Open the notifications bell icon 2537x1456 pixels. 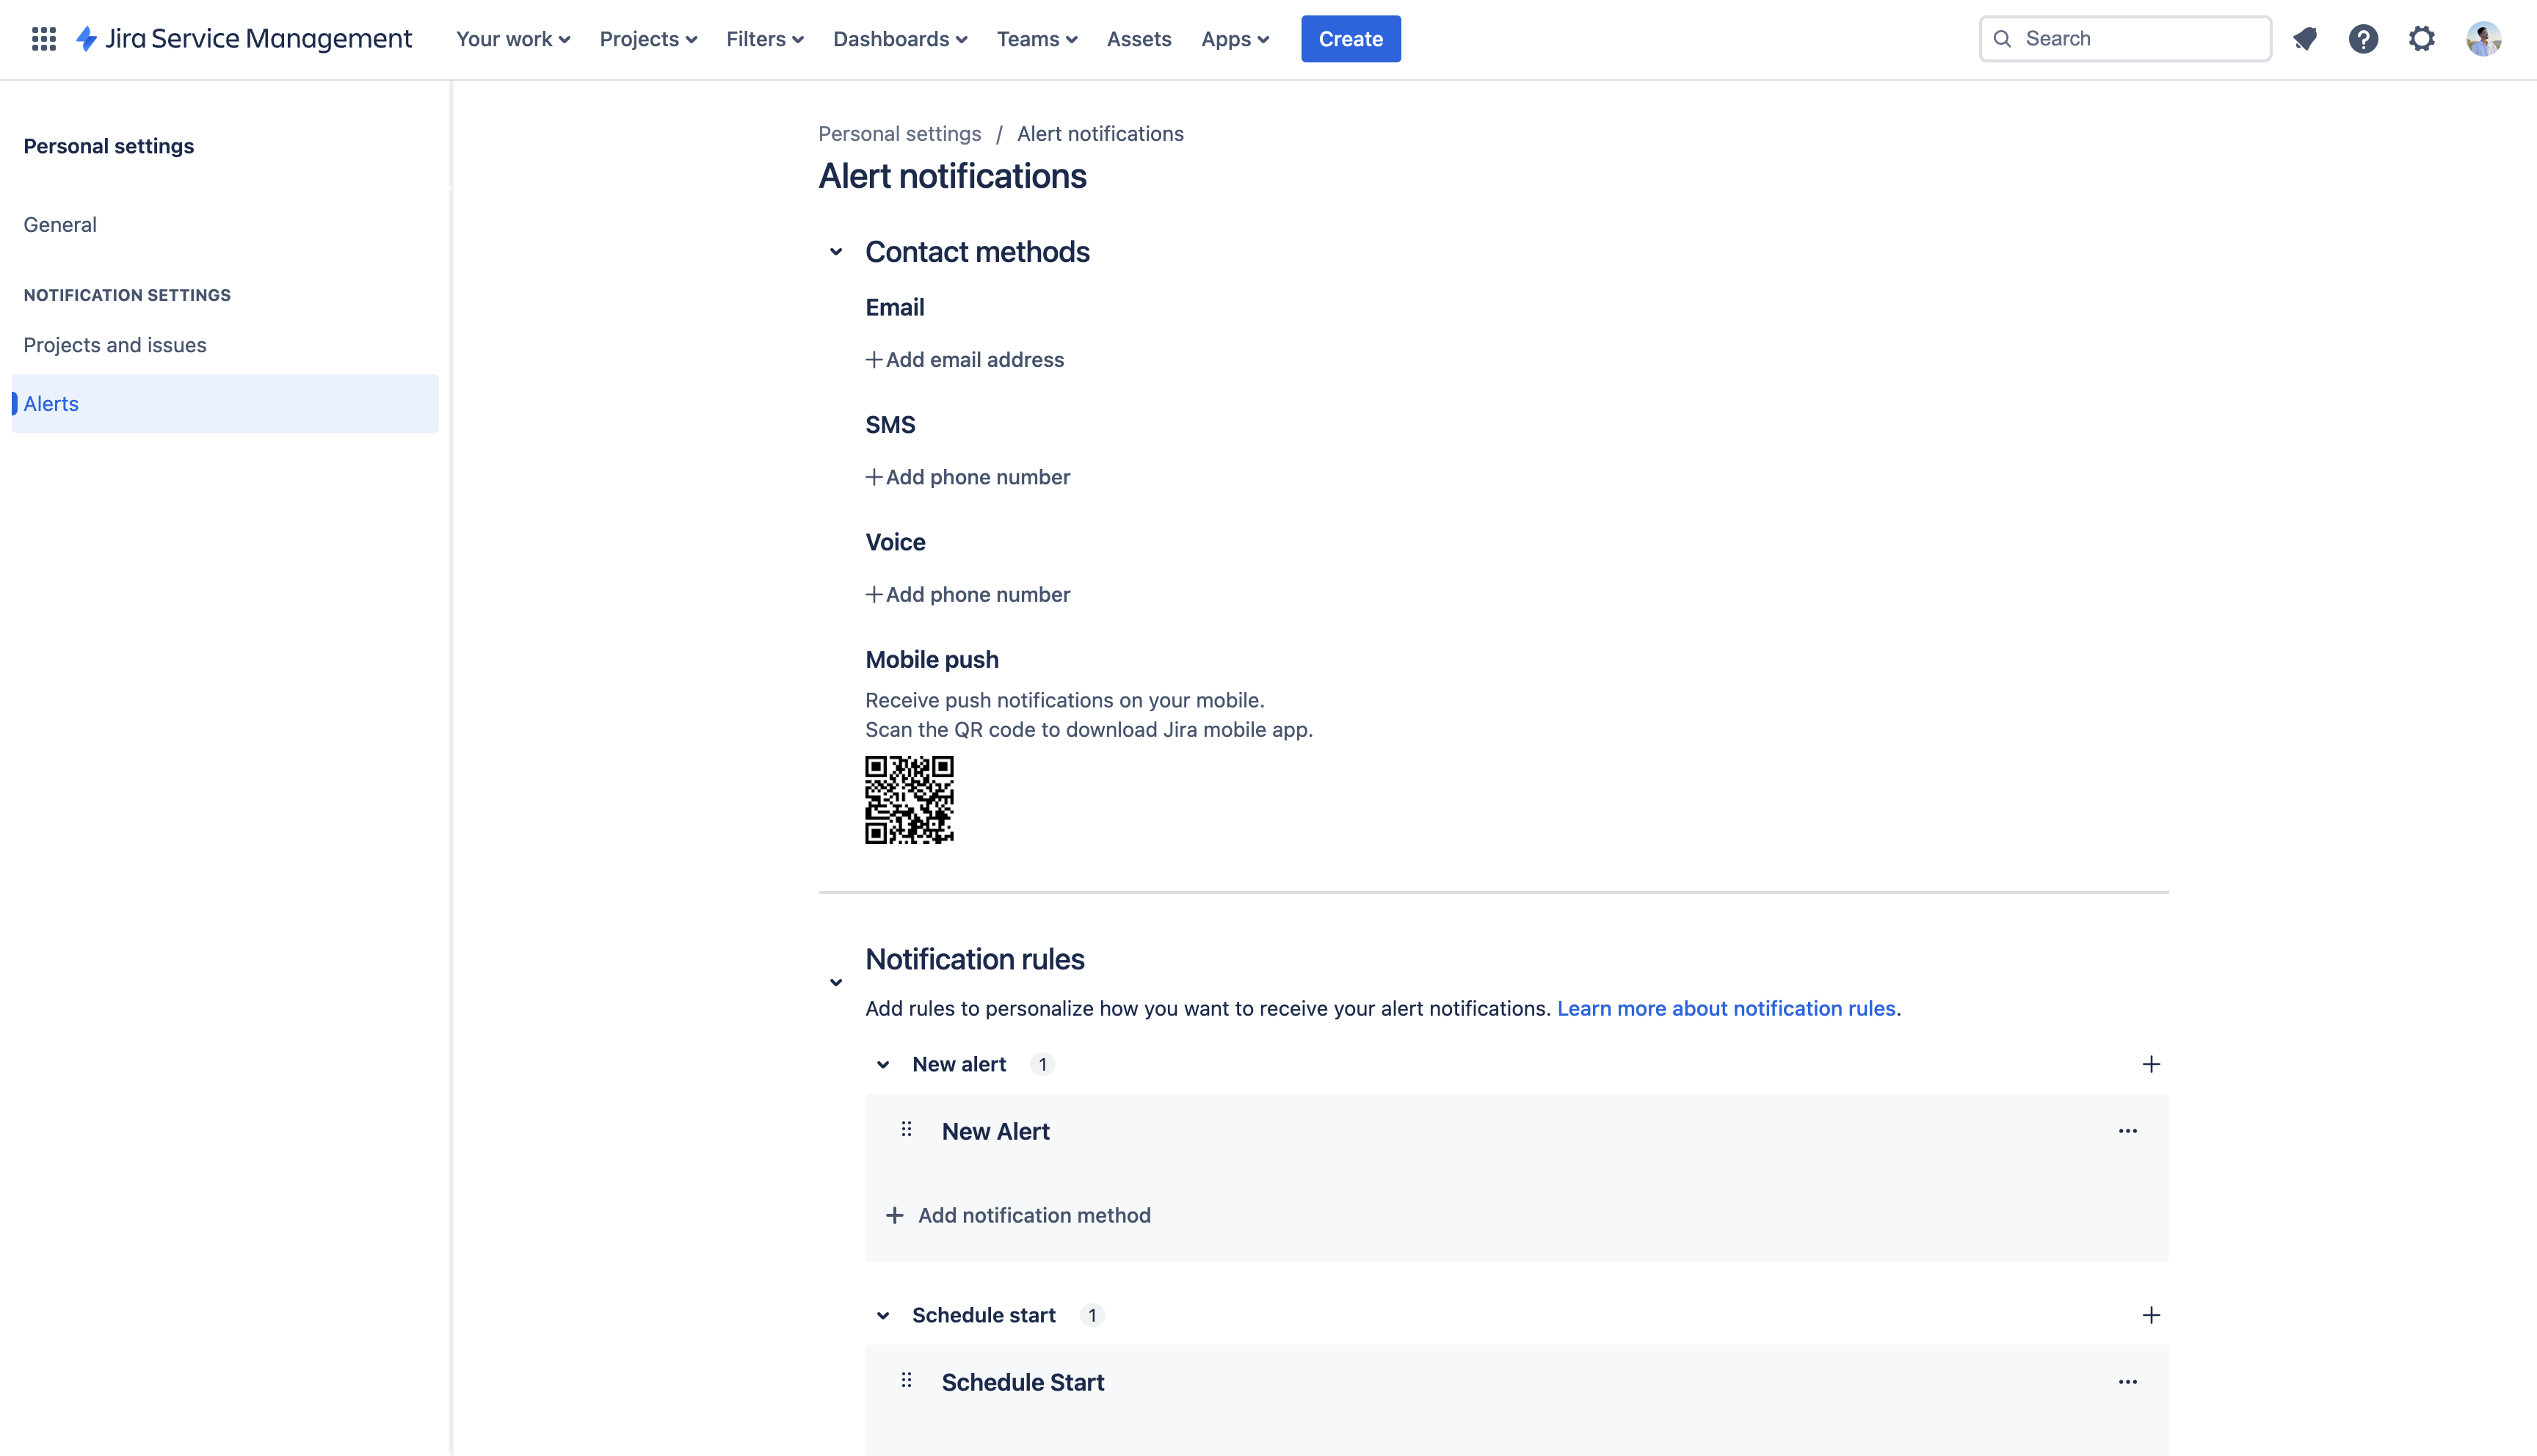[x=2305, y=39]
